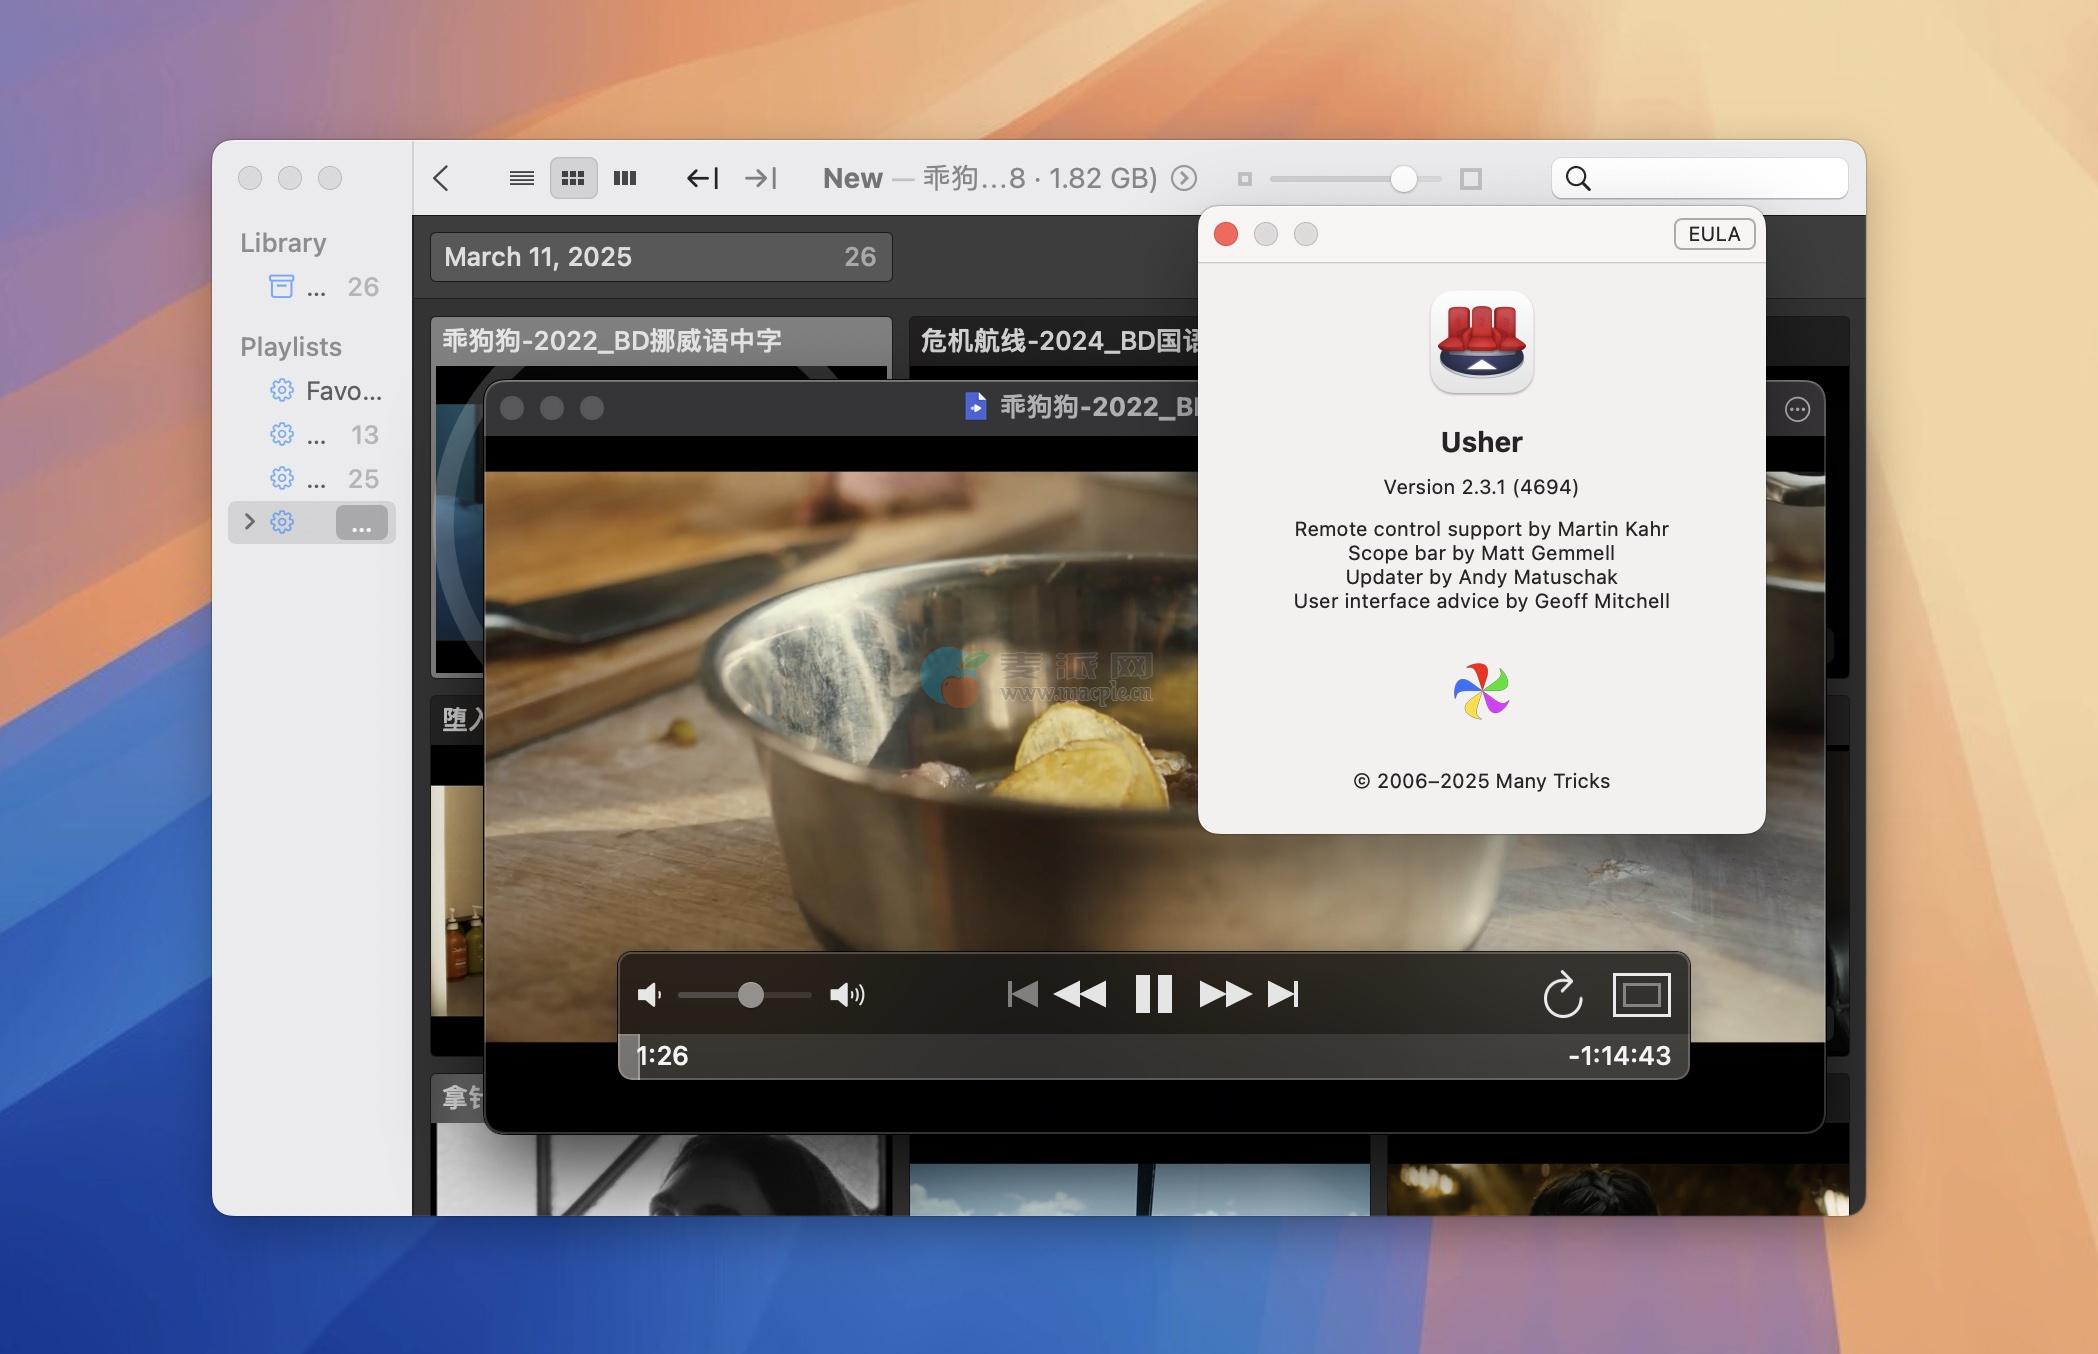Click the gear icon of selected playlist

pos(282,522)
